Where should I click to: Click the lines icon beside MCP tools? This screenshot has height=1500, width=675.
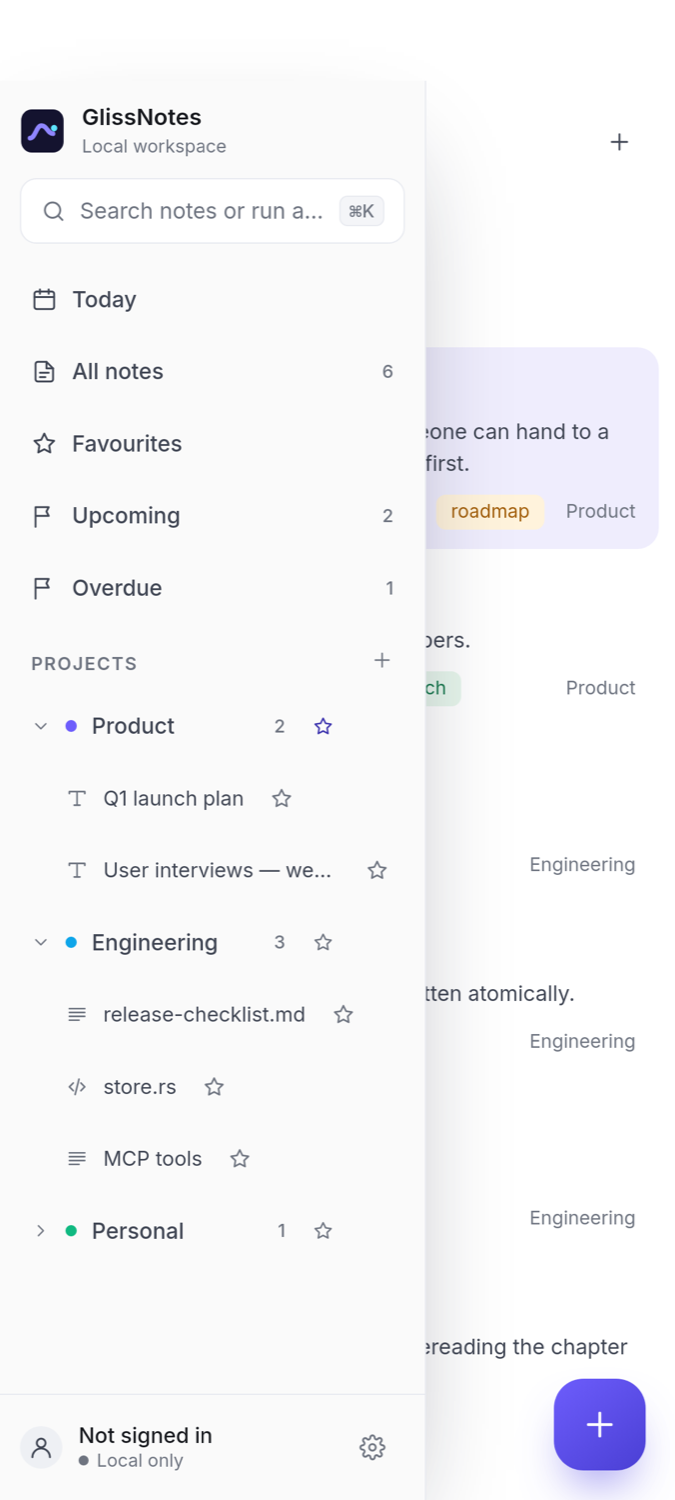pyautogui.click(x=76, y=1159)
